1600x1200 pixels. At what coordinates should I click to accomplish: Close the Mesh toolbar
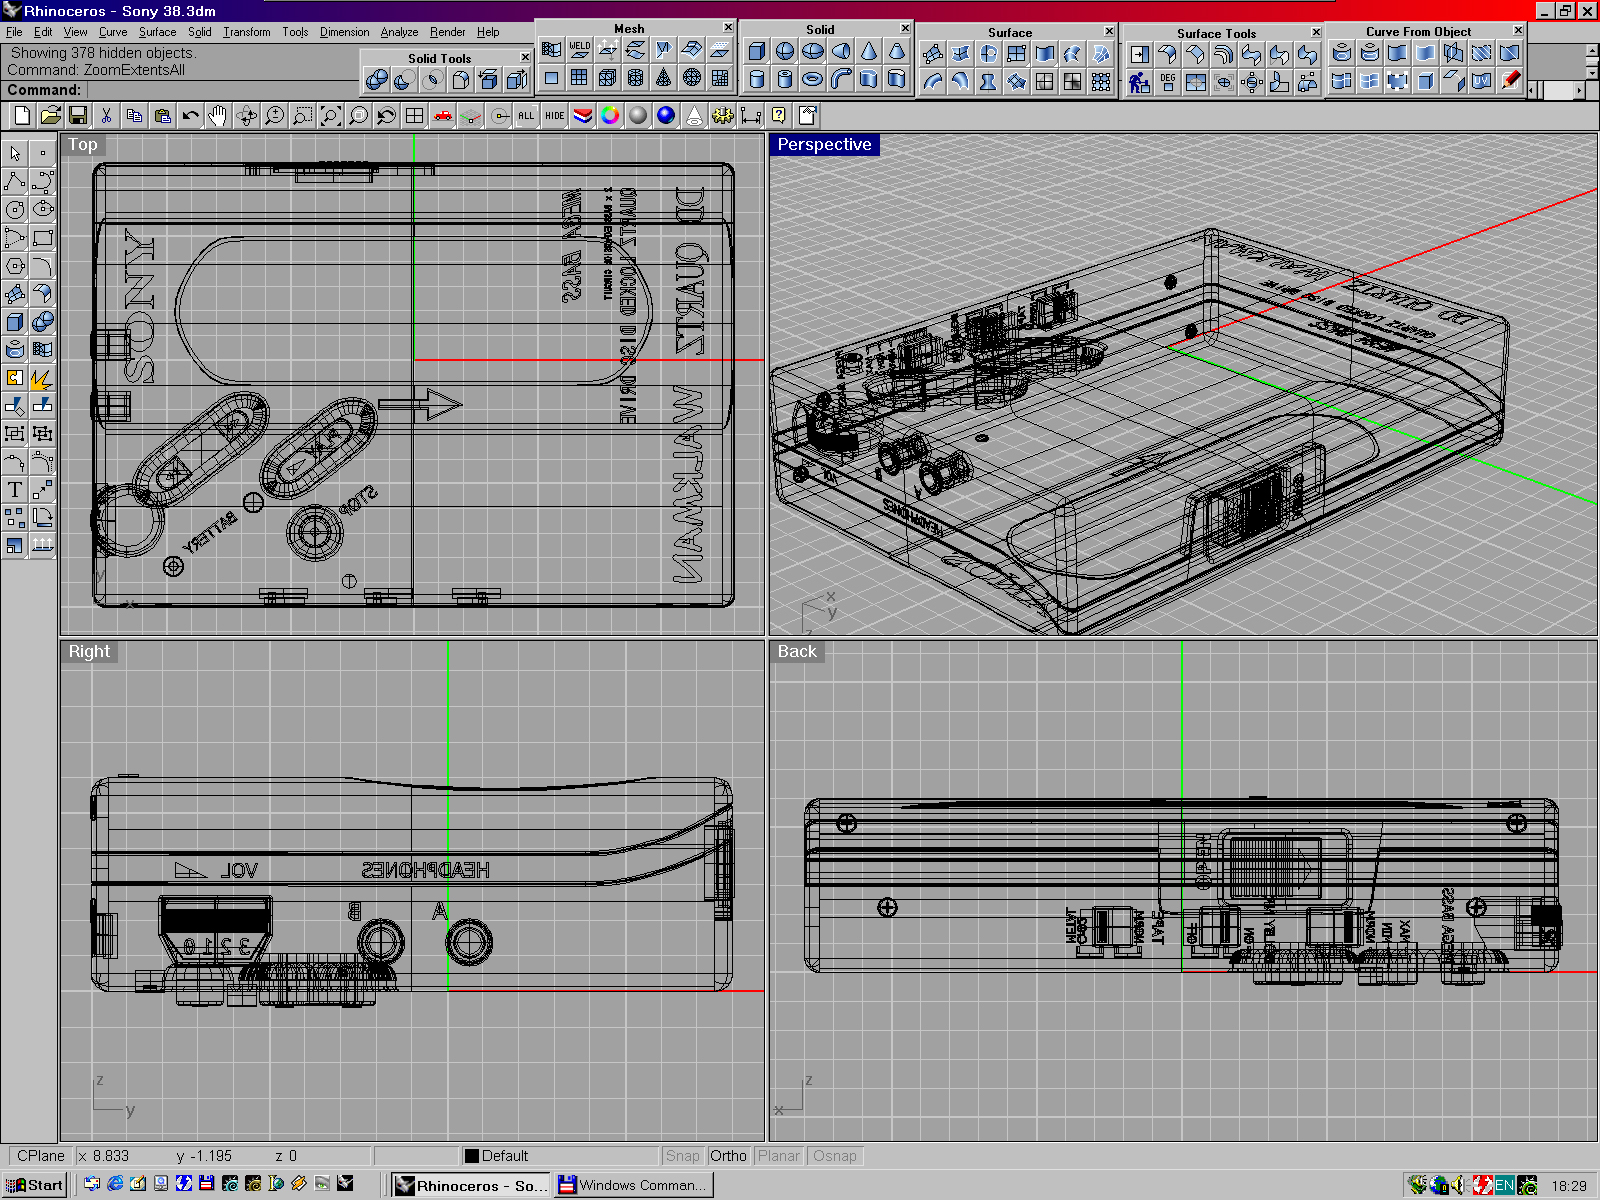[728, 28]
